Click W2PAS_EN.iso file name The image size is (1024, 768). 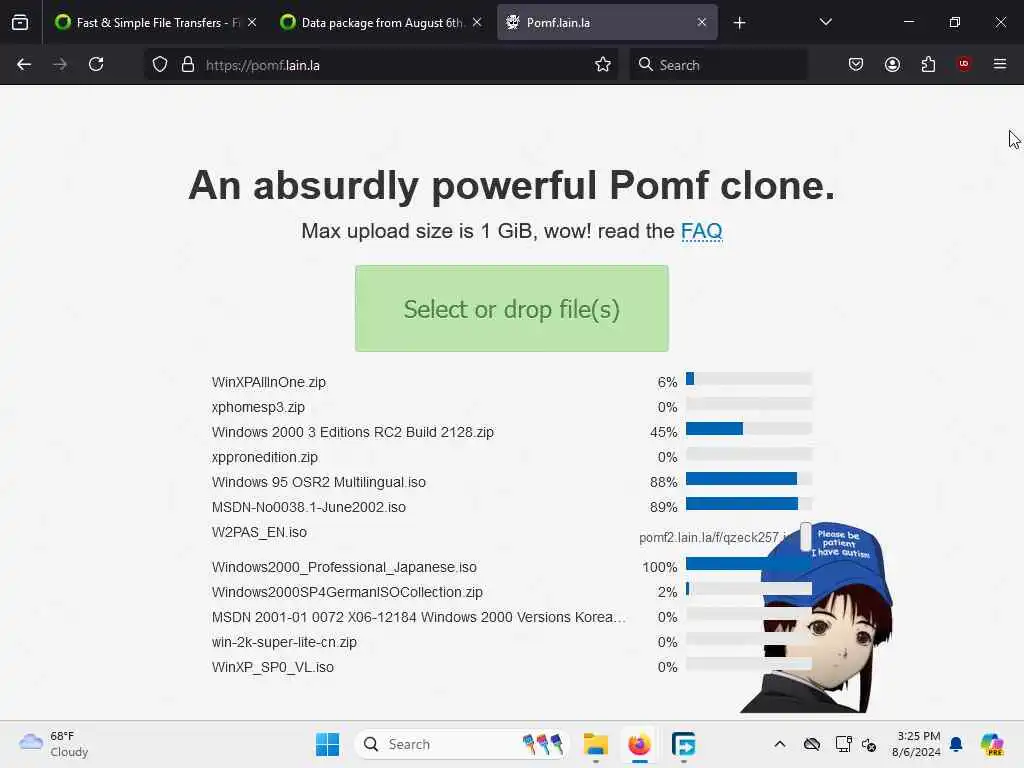[259, 532]
